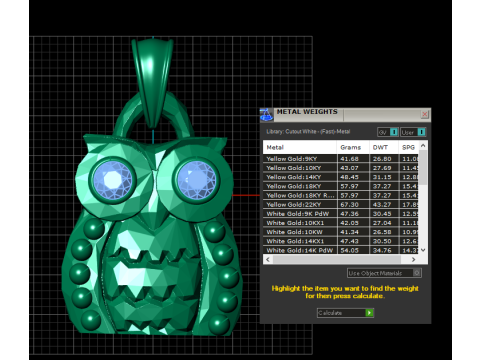
Task: Select the White Gold:9K PdW row
Action: [x=341, y=214]
